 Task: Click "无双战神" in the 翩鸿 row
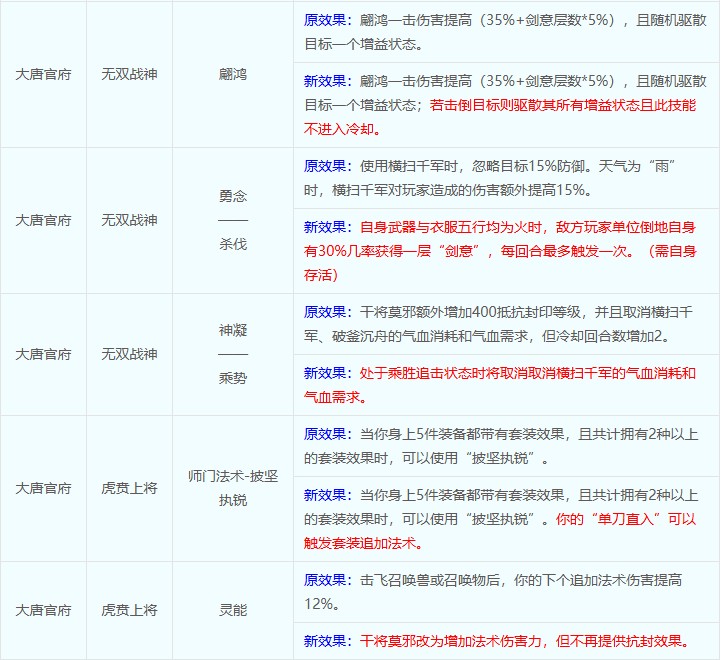point(129,75)
